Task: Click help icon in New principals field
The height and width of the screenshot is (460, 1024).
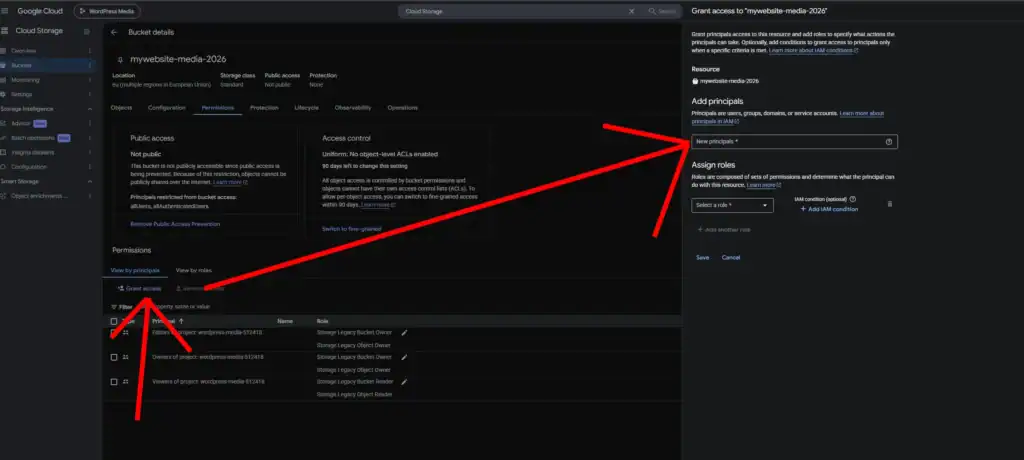Action: pos(889,142)
